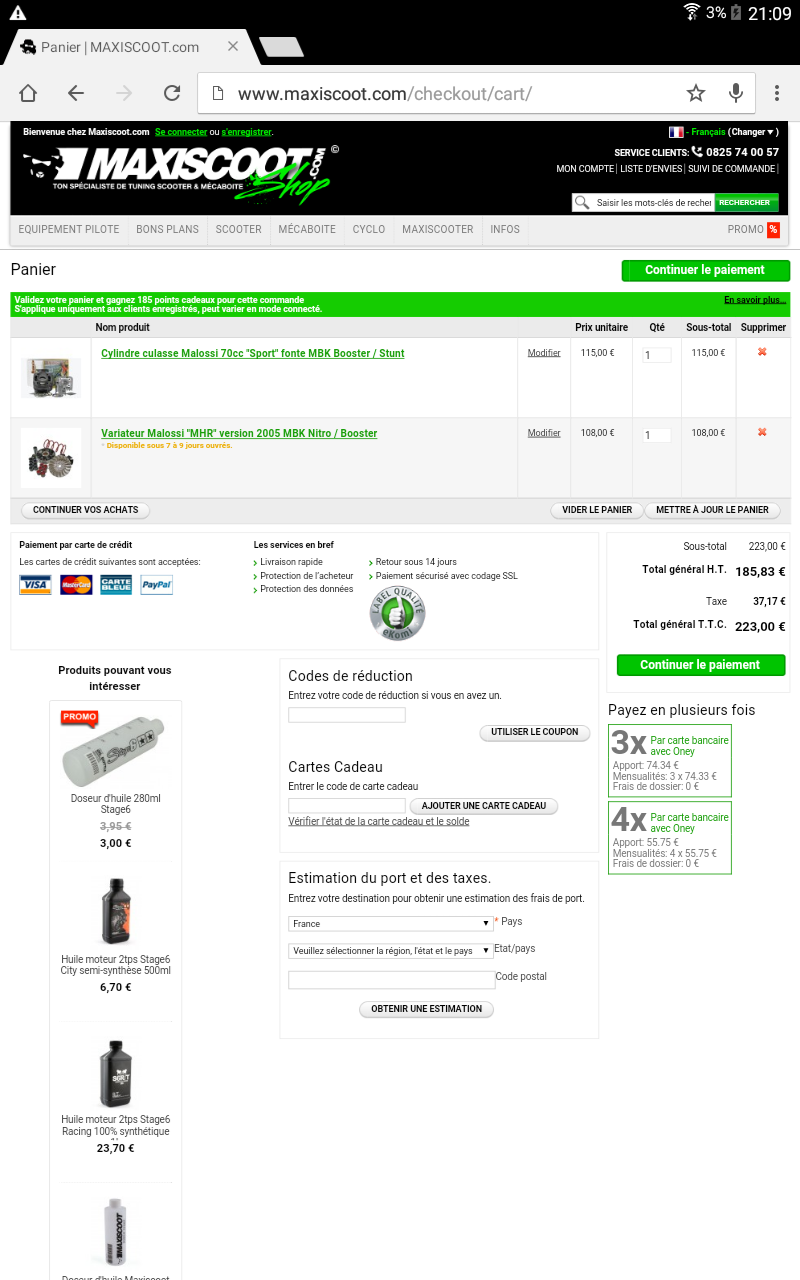This screenshot has width=800, height=1280.
Task: Click the reduction code input field
Action: [347, 715]
